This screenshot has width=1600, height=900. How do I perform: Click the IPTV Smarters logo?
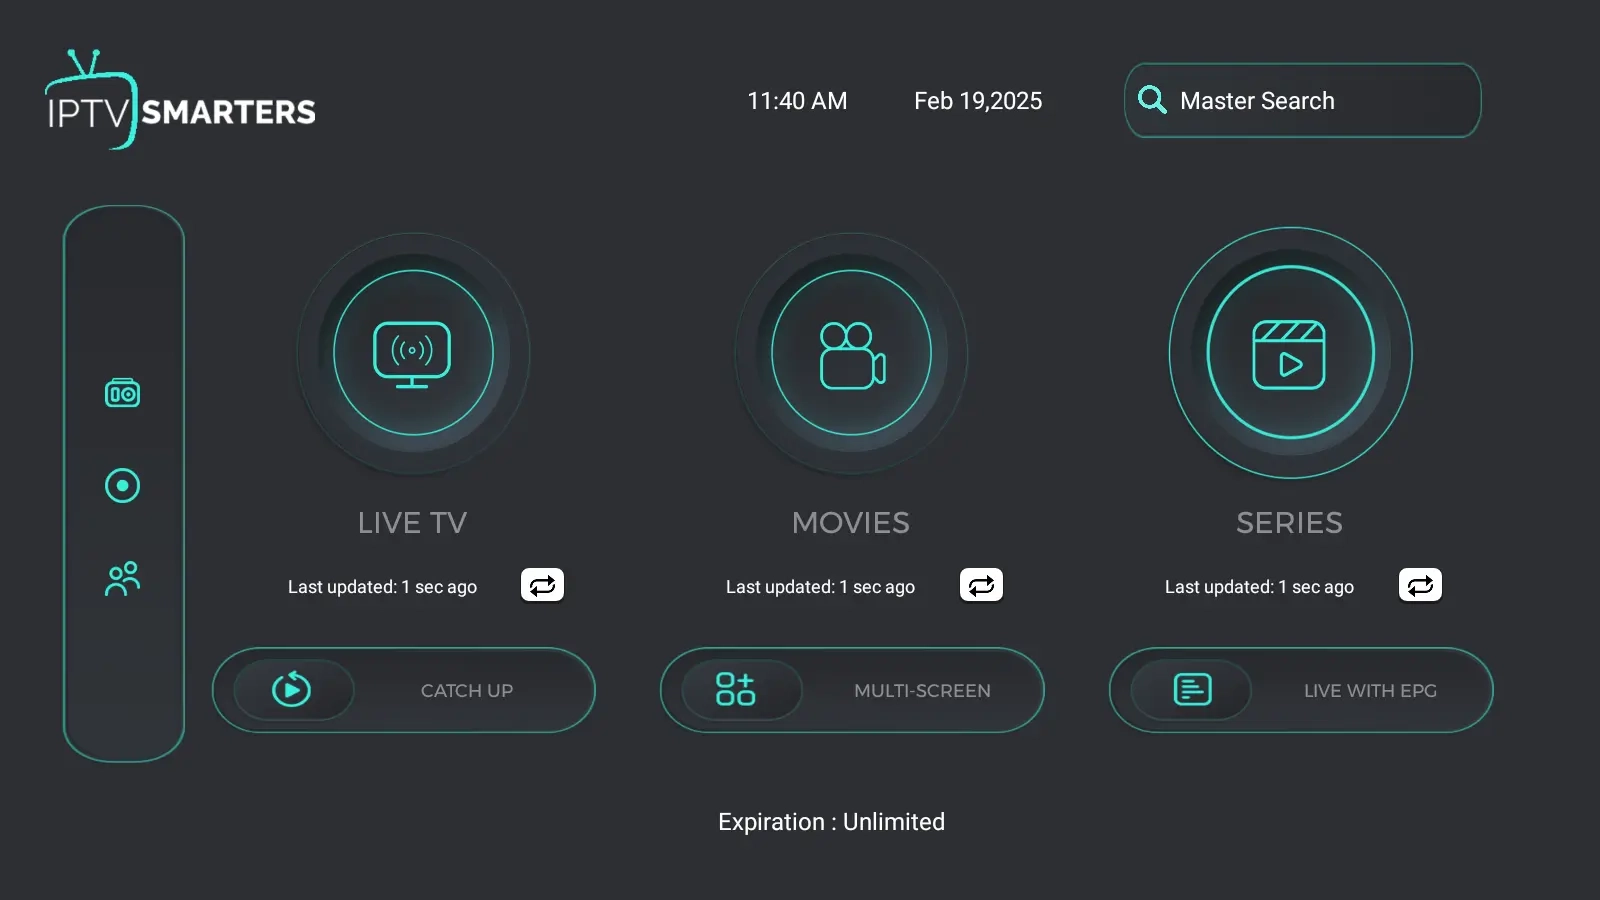[x=180, y=100]
